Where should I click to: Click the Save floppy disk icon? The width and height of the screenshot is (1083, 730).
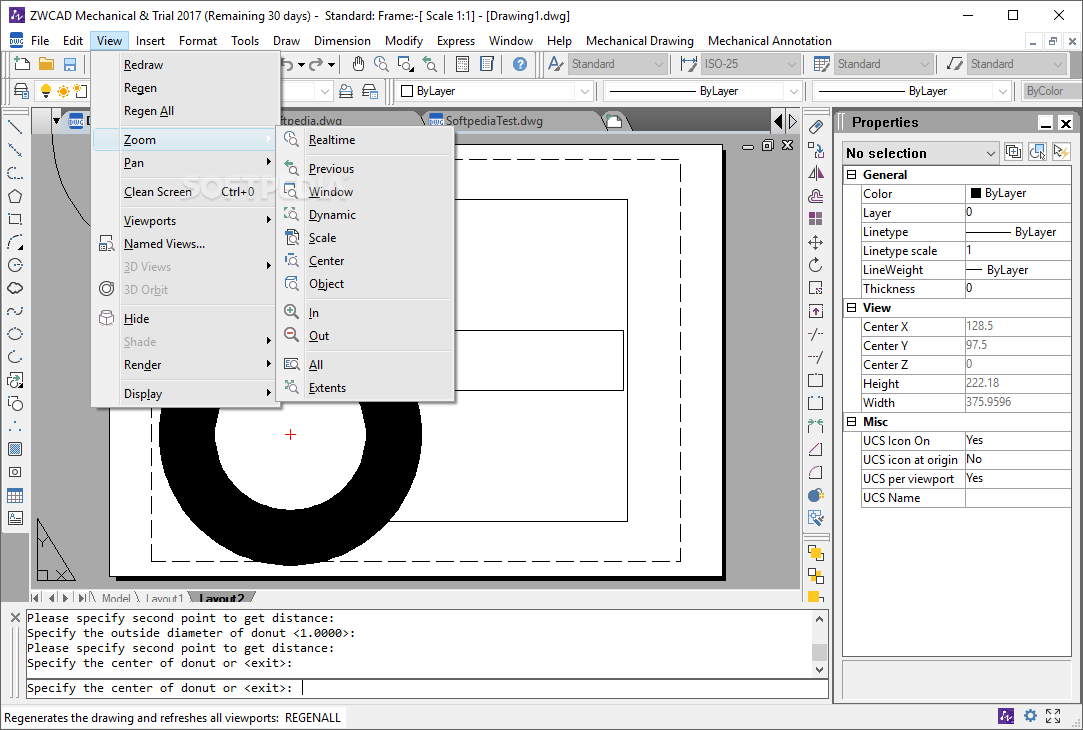pos(70,64)
